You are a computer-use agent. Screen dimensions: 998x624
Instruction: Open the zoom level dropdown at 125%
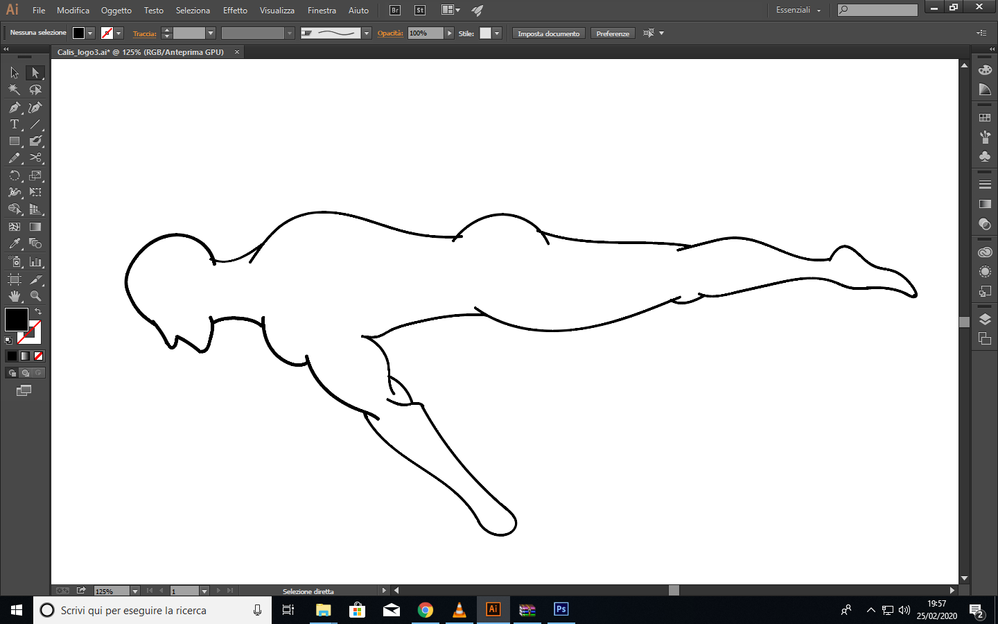click(x=134, y=591)
